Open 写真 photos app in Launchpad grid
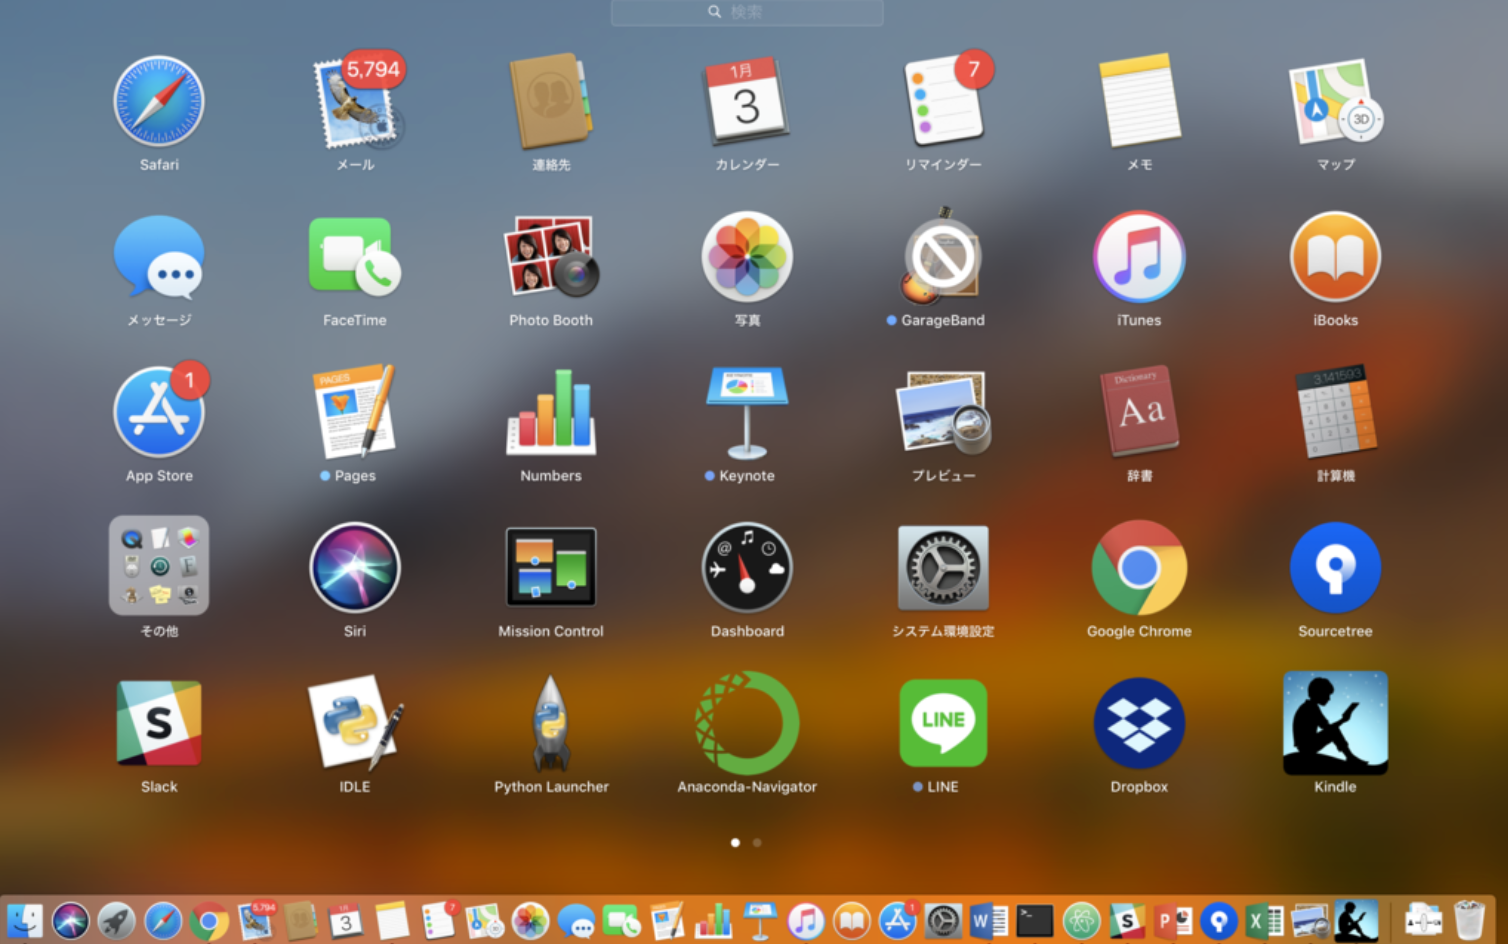 pyautogui.click(x=747, y=257)
